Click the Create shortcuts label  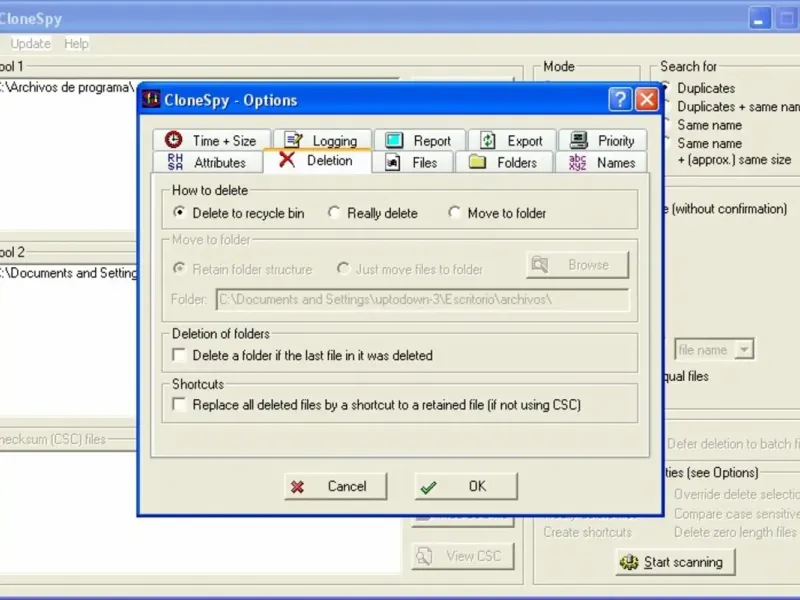587,532
